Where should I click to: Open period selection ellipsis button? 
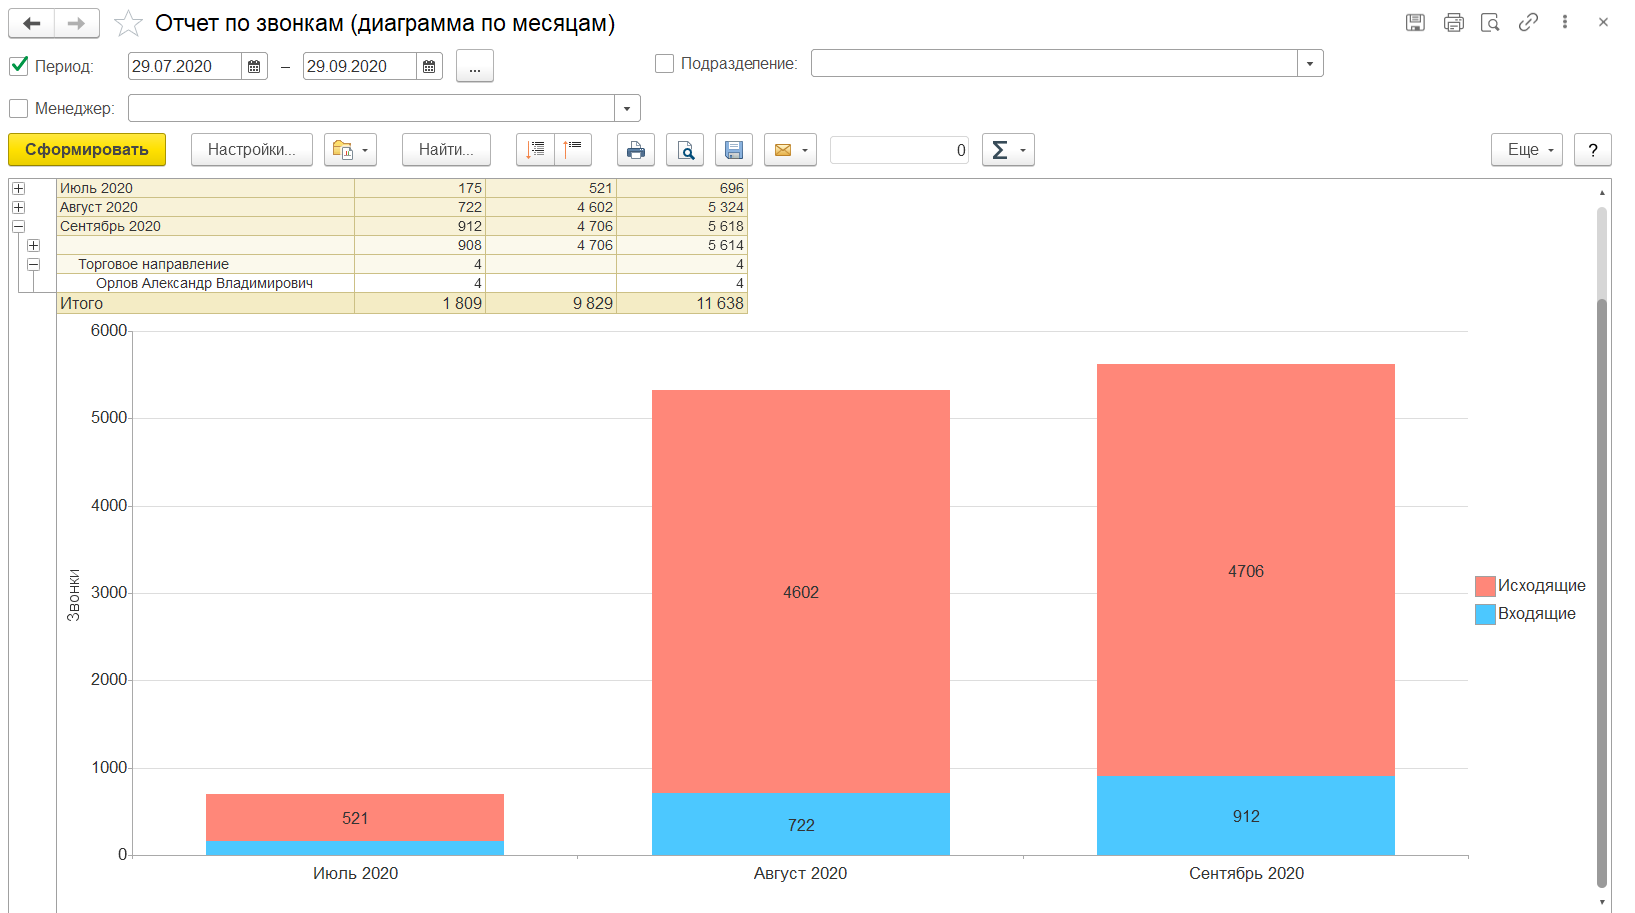475,66
